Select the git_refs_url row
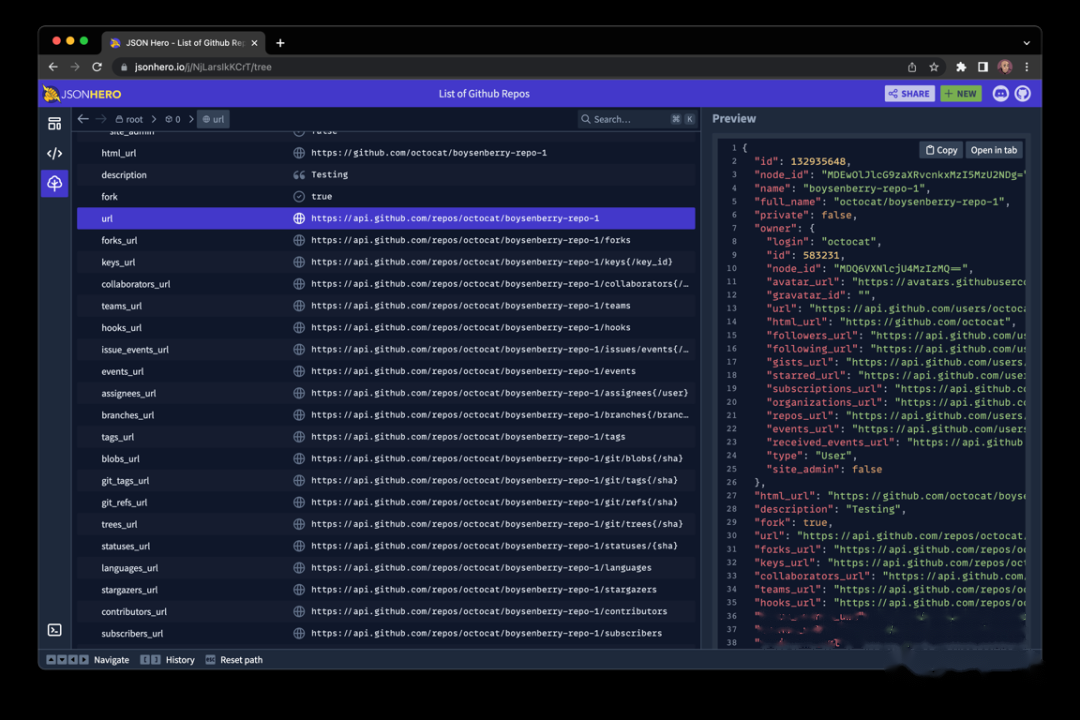 coord(386,502)
